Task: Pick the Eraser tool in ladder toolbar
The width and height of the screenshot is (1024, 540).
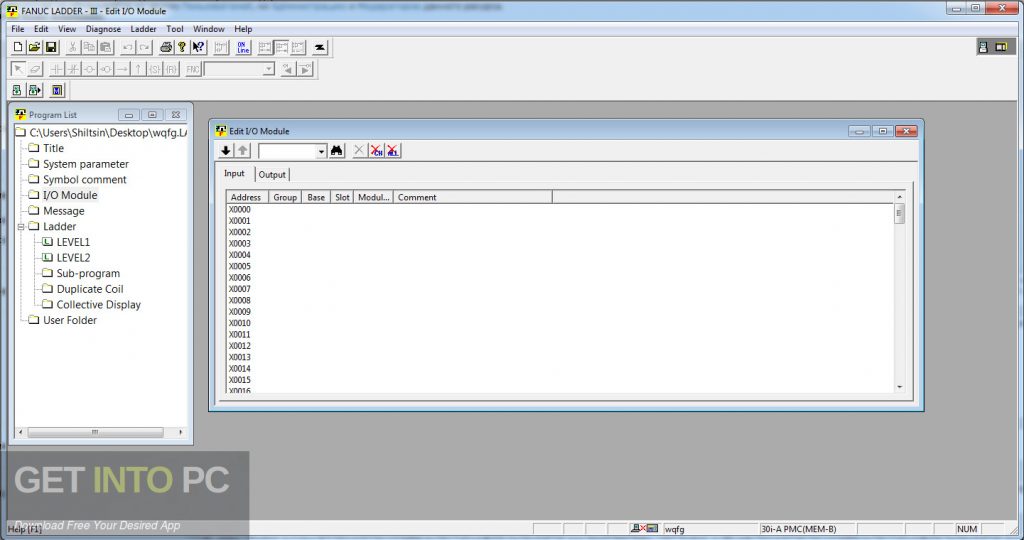Action: click(35, 69)
